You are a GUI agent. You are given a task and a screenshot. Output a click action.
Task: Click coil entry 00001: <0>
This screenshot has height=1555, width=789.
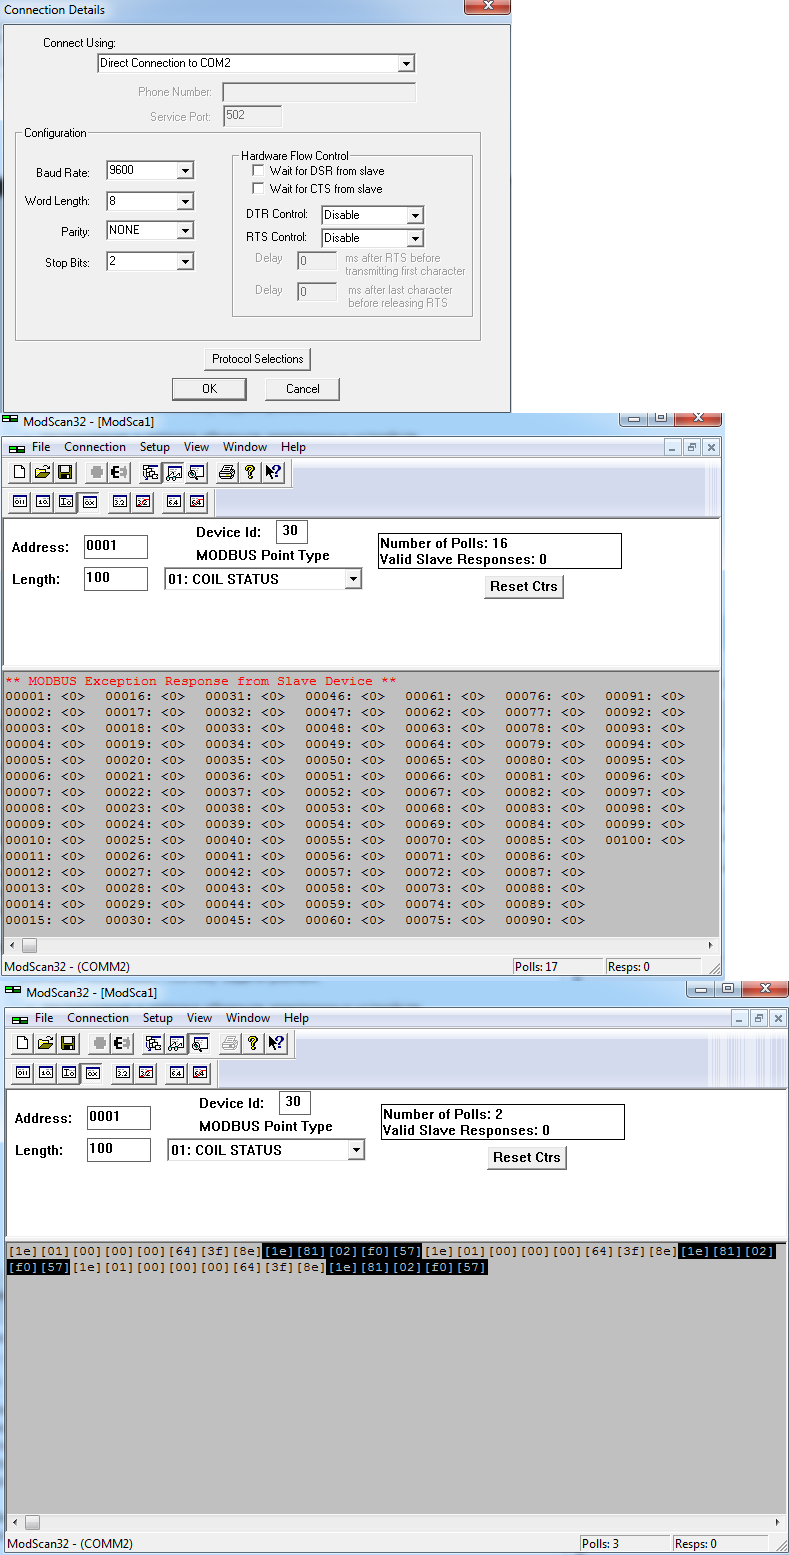tap(45, 697)
